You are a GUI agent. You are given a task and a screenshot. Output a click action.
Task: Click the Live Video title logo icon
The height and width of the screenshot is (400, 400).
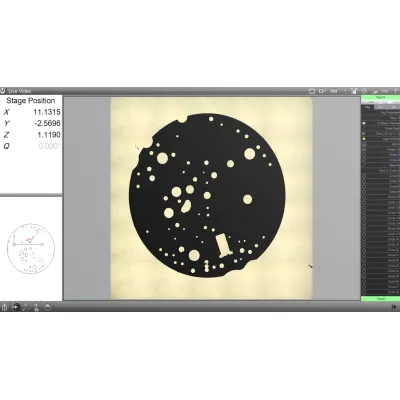coord(3,91)
